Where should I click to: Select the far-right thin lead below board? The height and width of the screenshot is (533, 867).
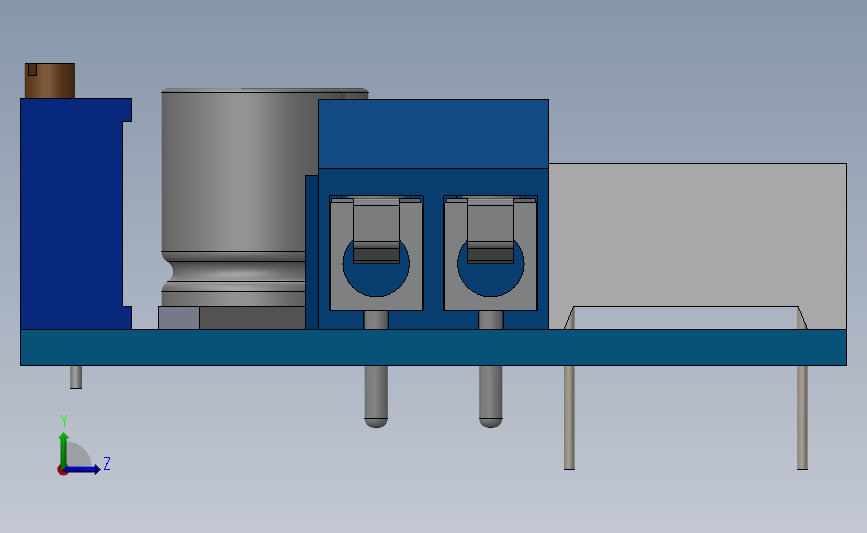pyautogui.click(x=802, y=417)
